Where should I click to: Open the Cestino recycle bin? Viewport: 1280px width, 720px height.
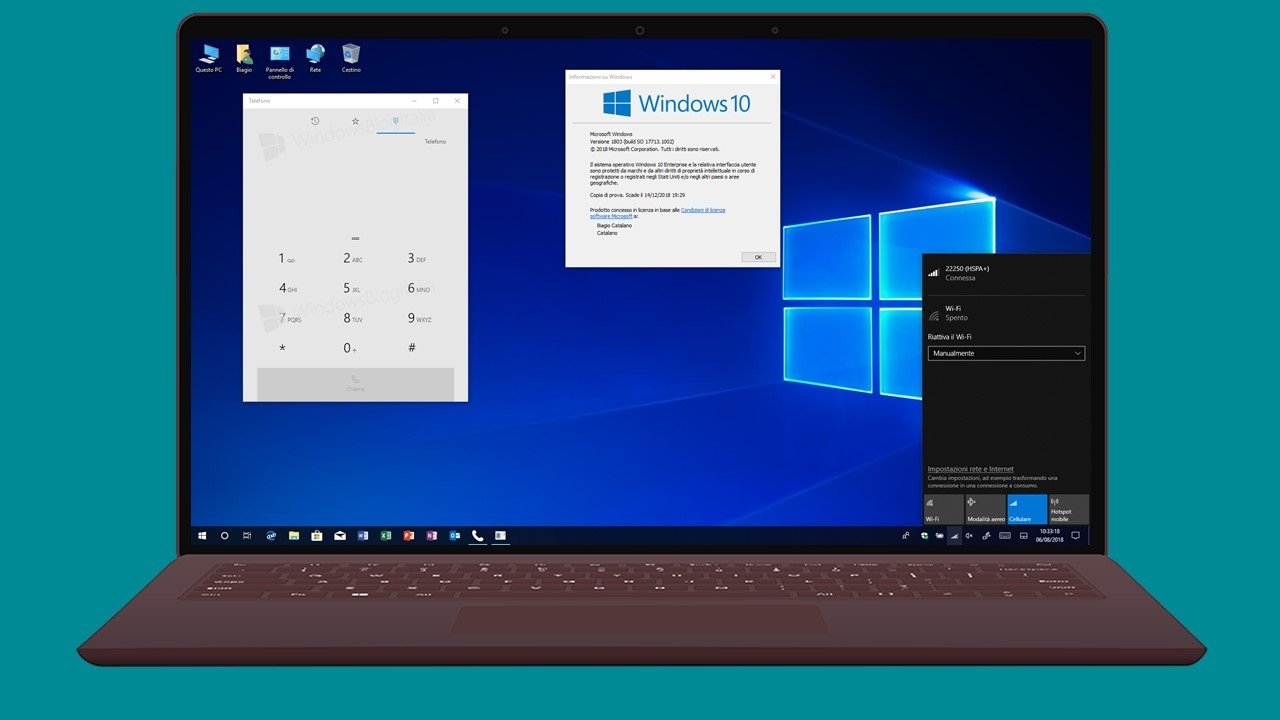351,58
